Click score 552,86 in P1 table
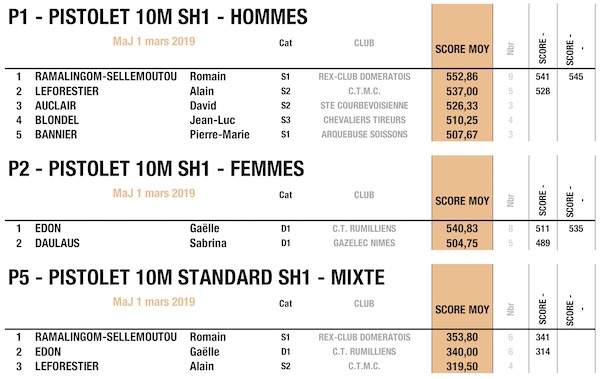The height and width of the screenshot is (379, 600). pos(462,77)
